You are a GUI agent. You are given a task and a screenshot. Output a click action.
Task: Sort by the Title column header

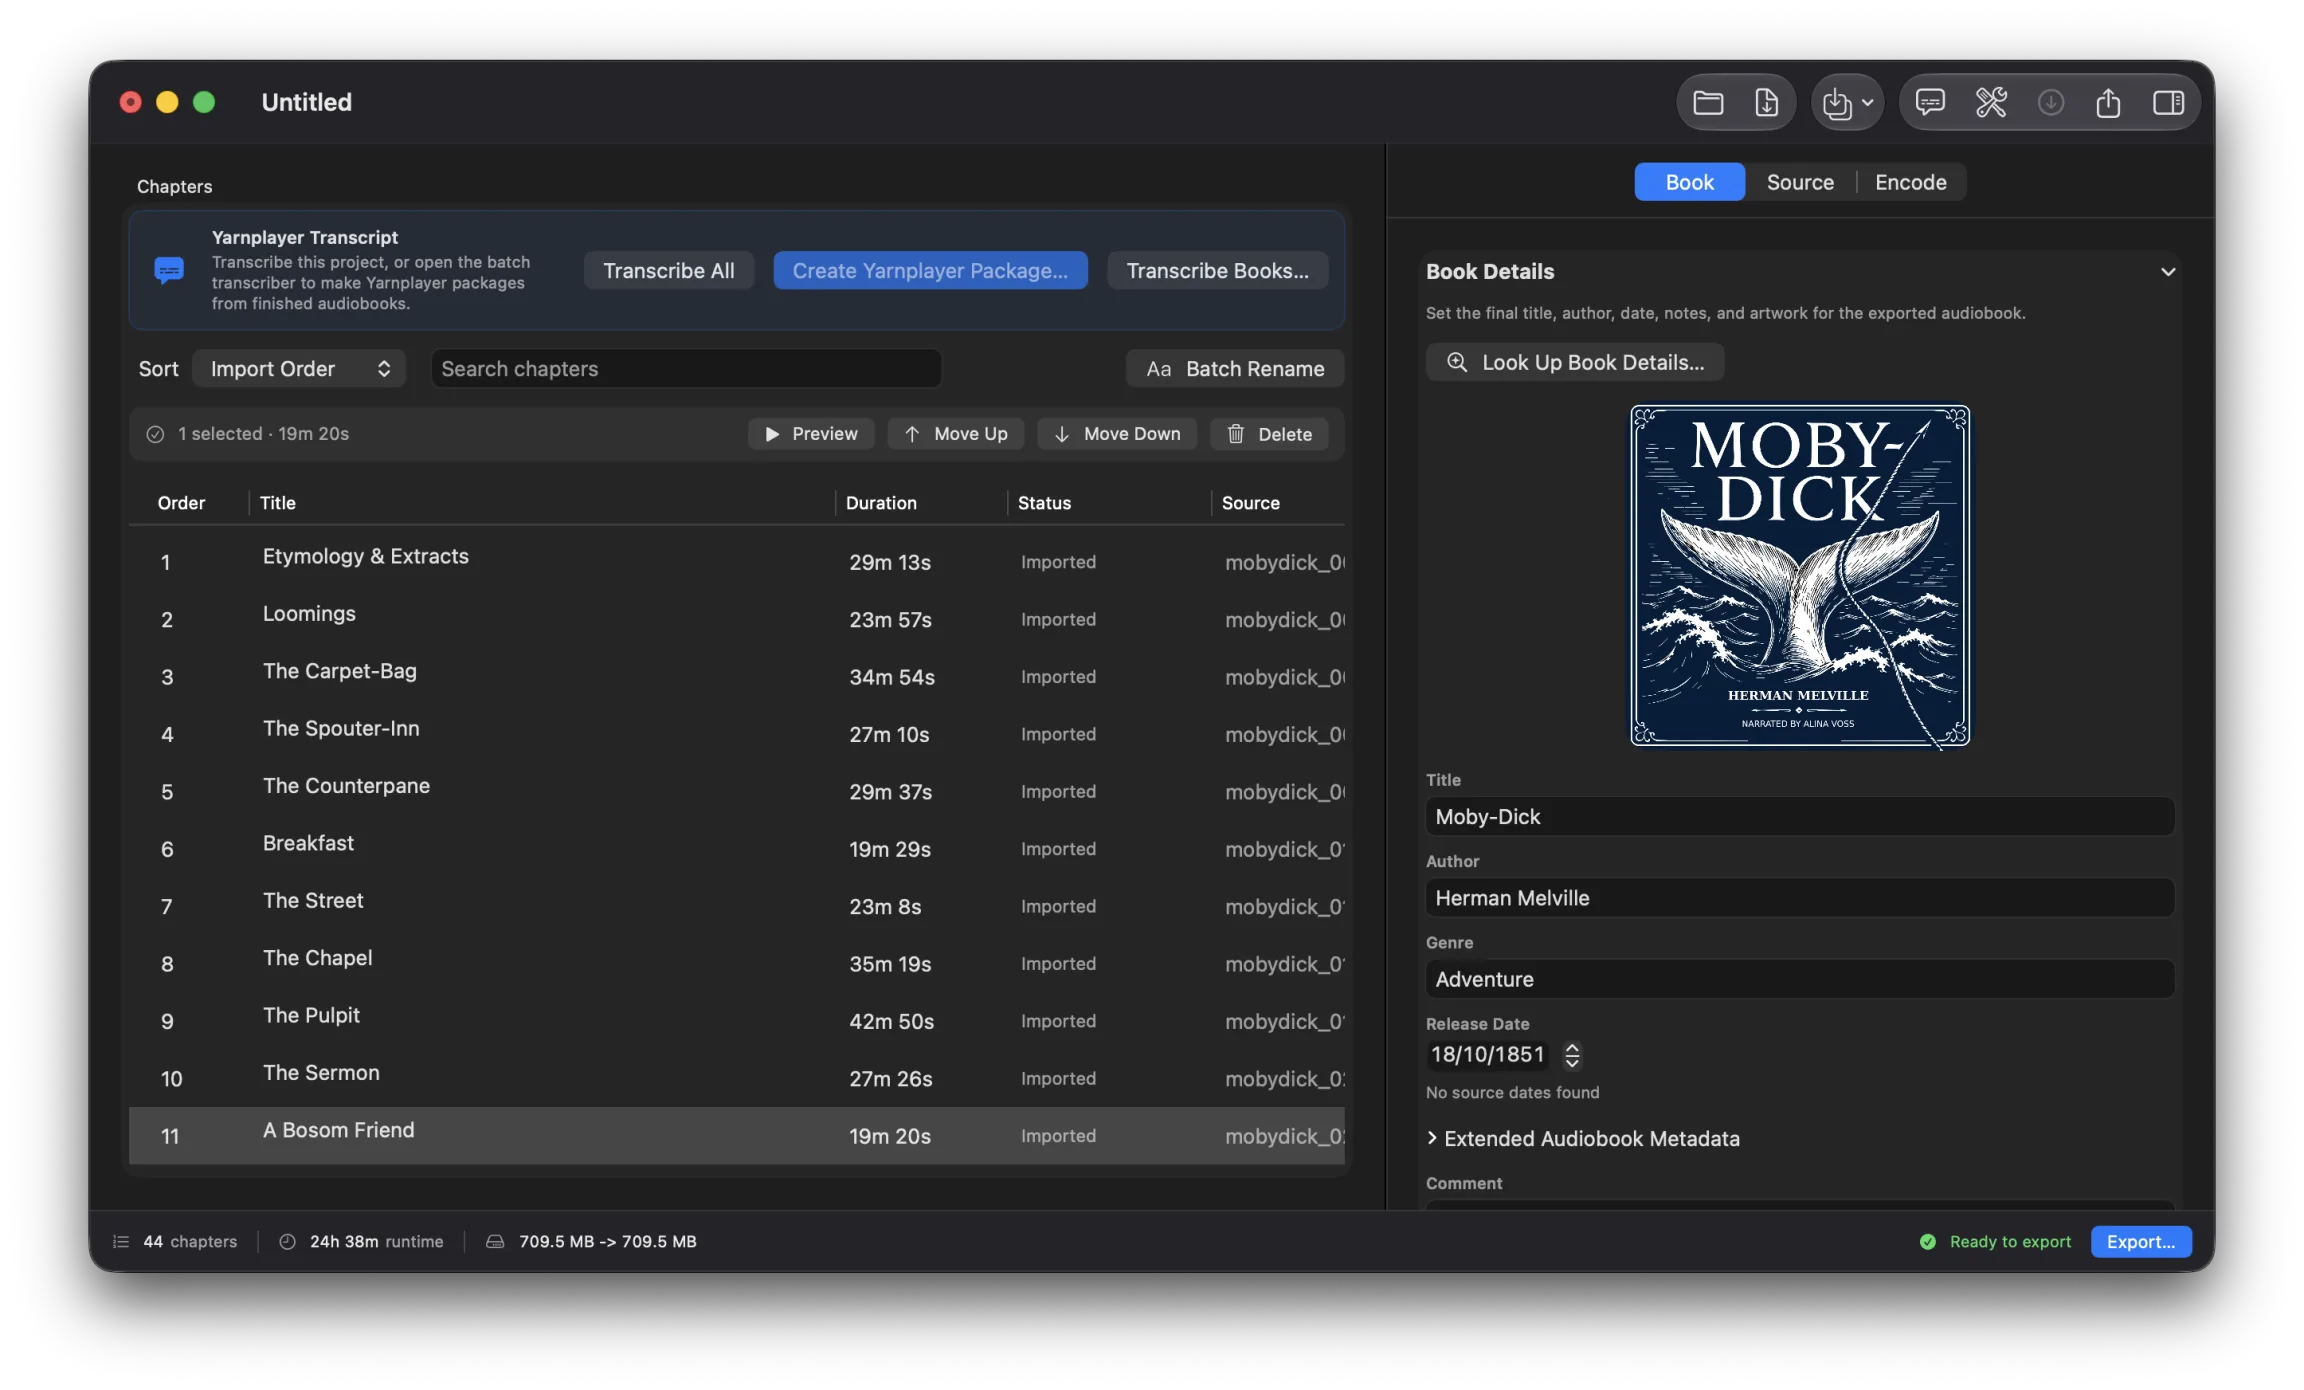pos(278,502)
